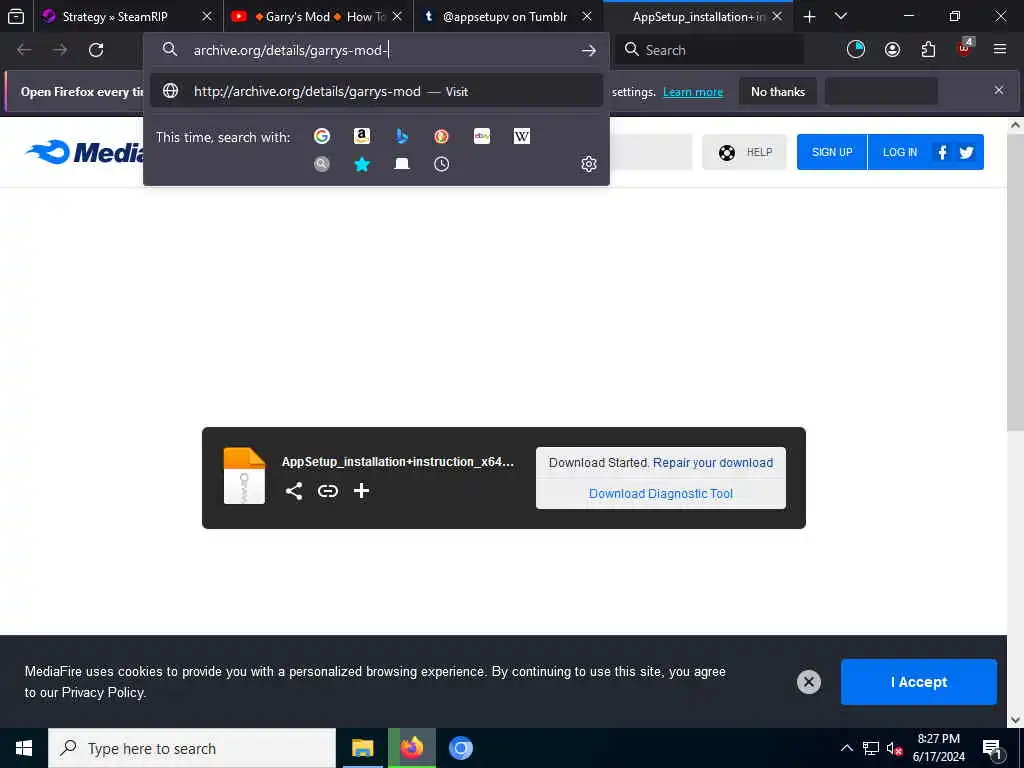
Task: Close the Firefox notification bar
Action: [x=999, y=90]
